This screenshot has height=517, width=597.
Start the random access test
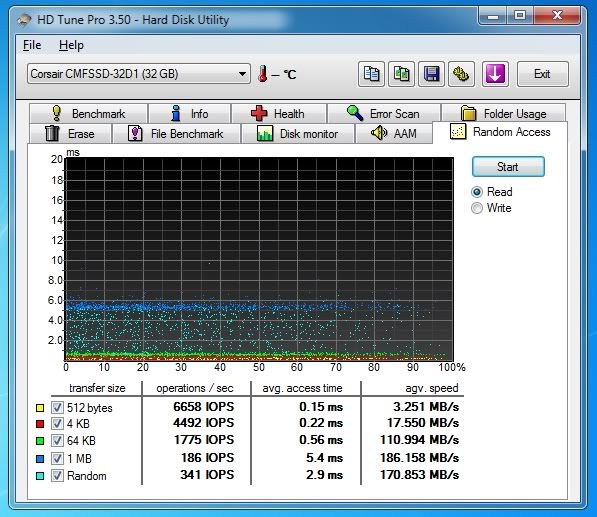click(x=508, y=167)
